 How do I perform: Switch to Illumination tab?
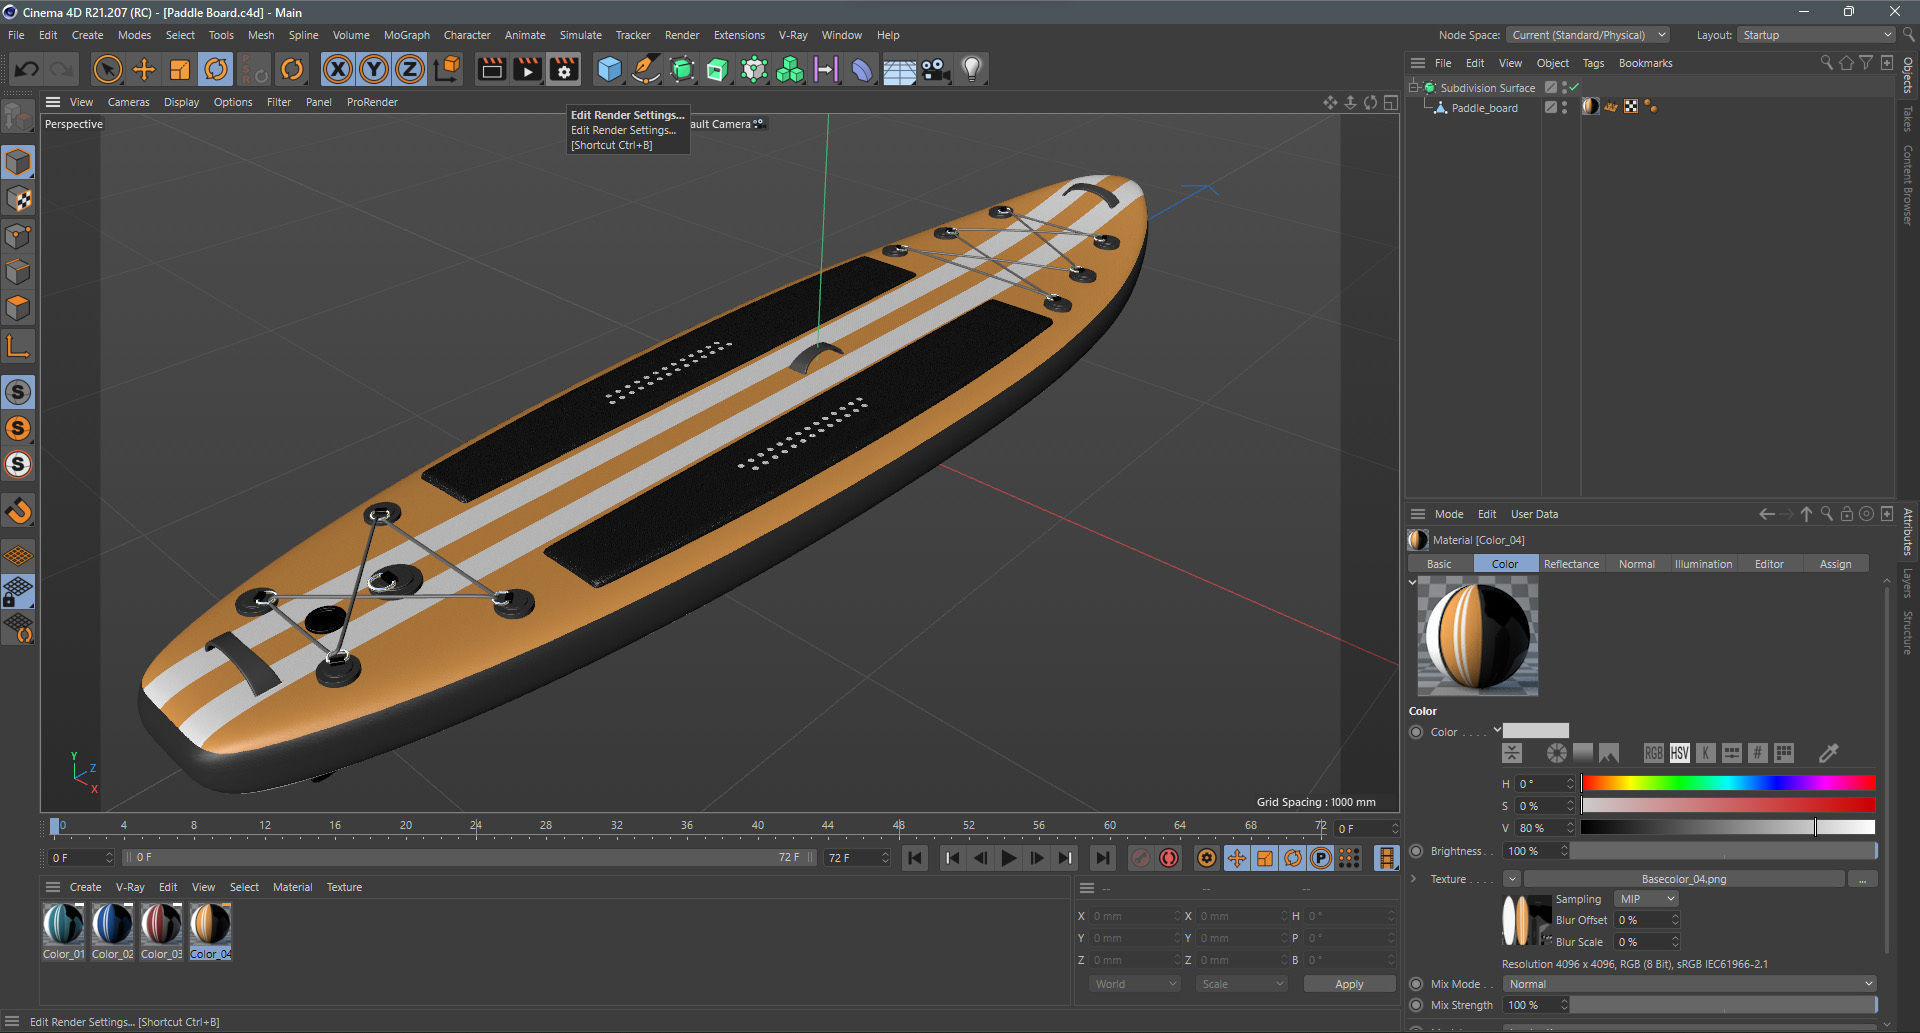coord(1703,564)
